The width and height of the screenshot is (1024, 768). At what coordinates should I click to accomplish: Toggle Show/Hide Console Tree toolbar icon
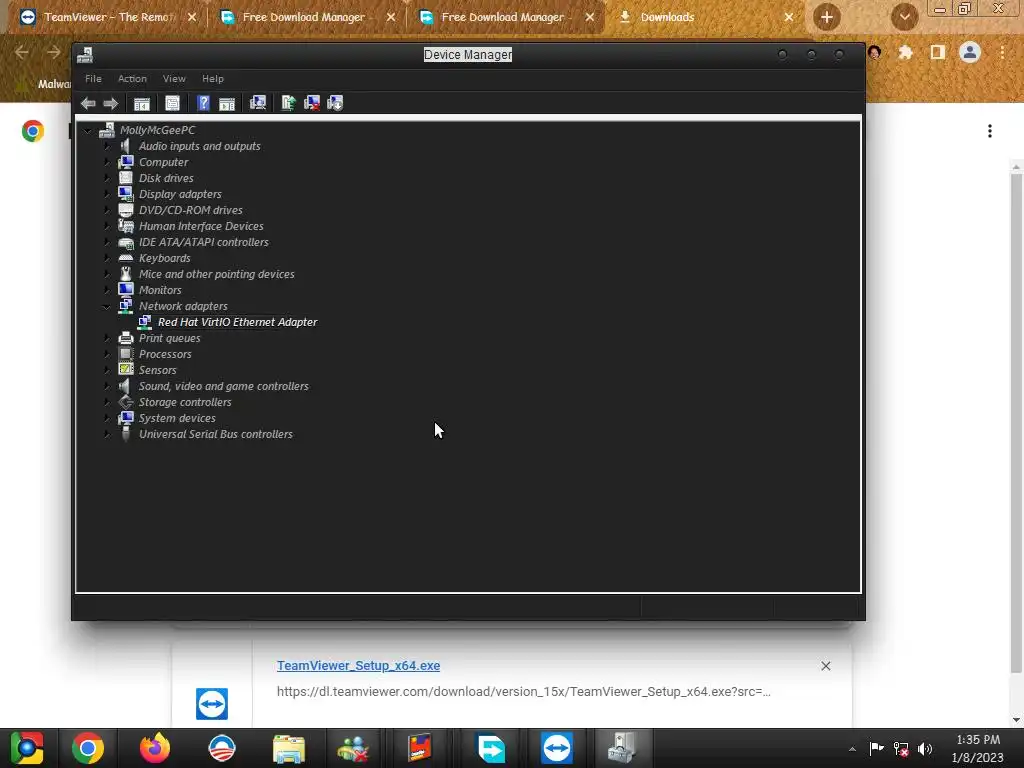142,103
